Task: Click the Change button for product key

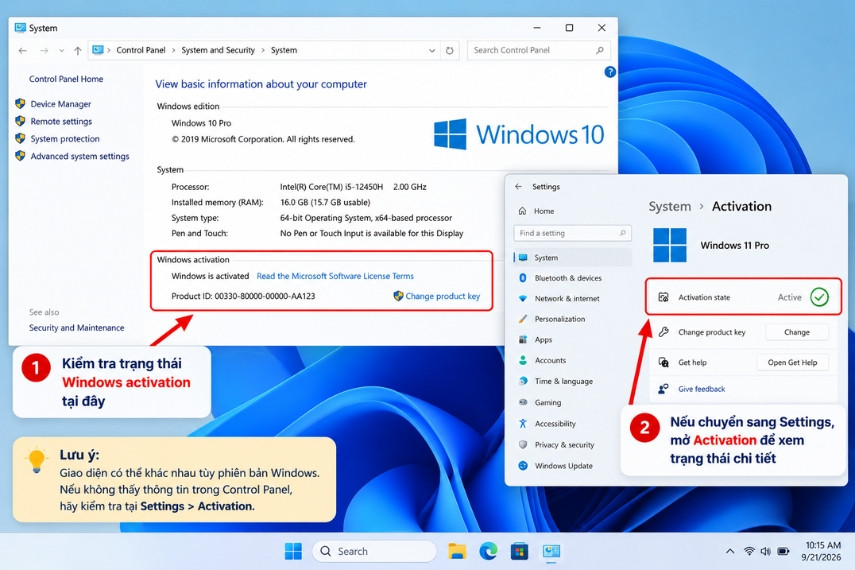Action: pyautogui.click(x=797, y=332)
